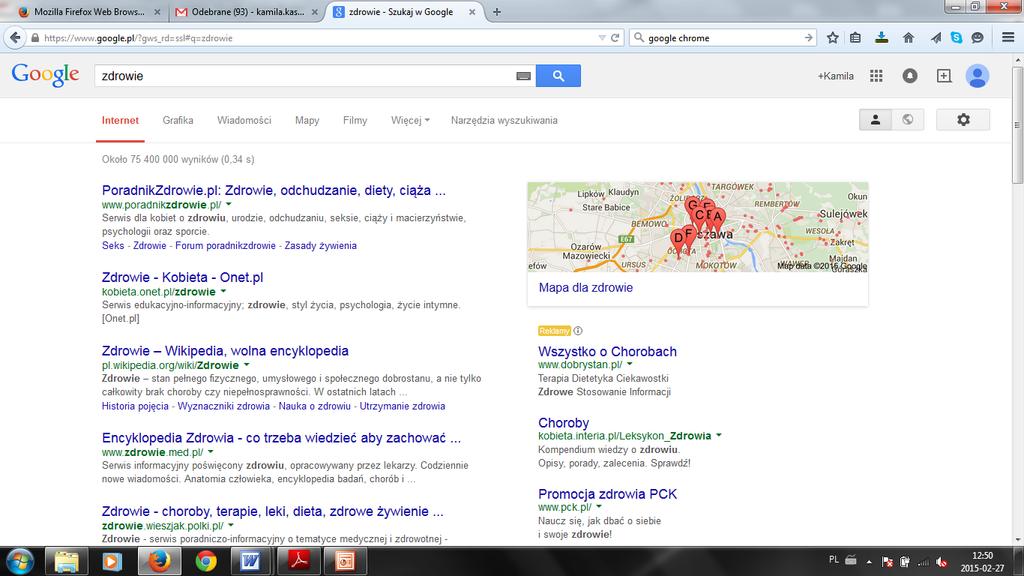
Task: Click Mapa dla zdrowie link
Action: 586,287
